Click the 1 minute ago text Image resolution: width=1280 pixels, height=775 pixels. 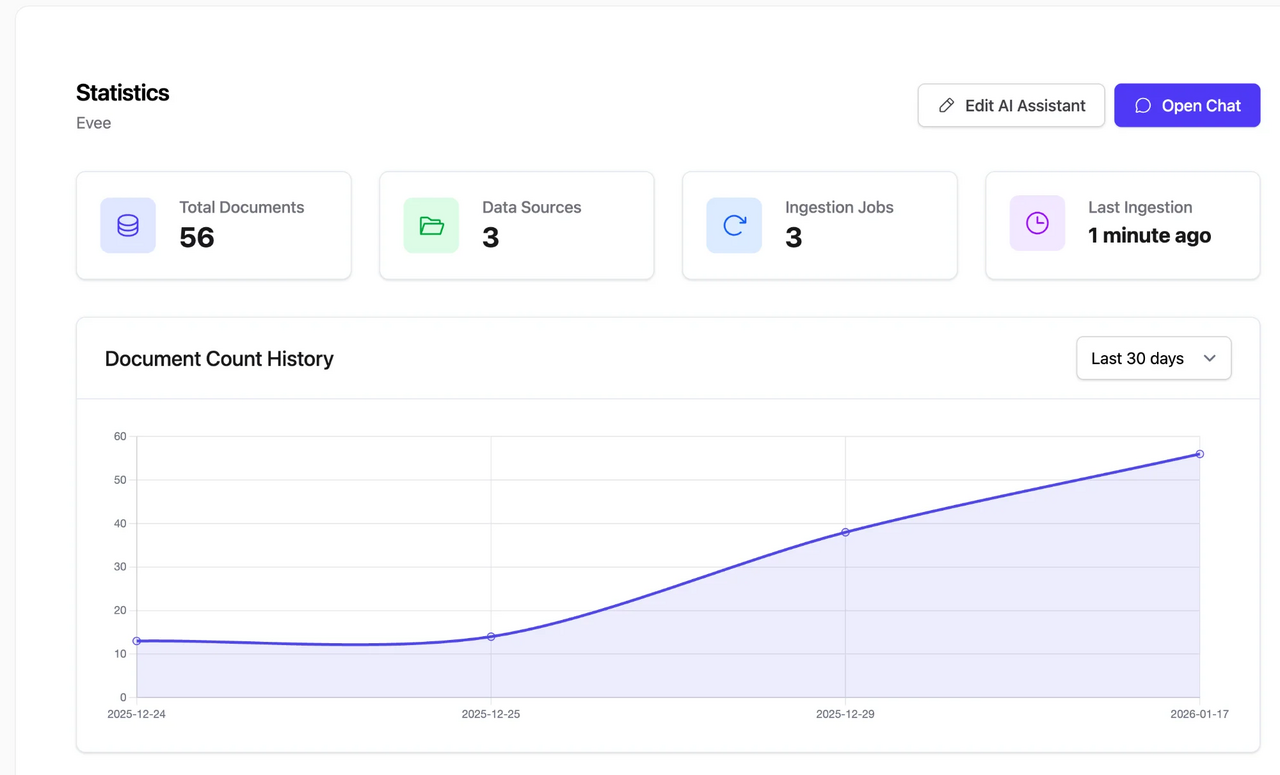coord(1149,236)
